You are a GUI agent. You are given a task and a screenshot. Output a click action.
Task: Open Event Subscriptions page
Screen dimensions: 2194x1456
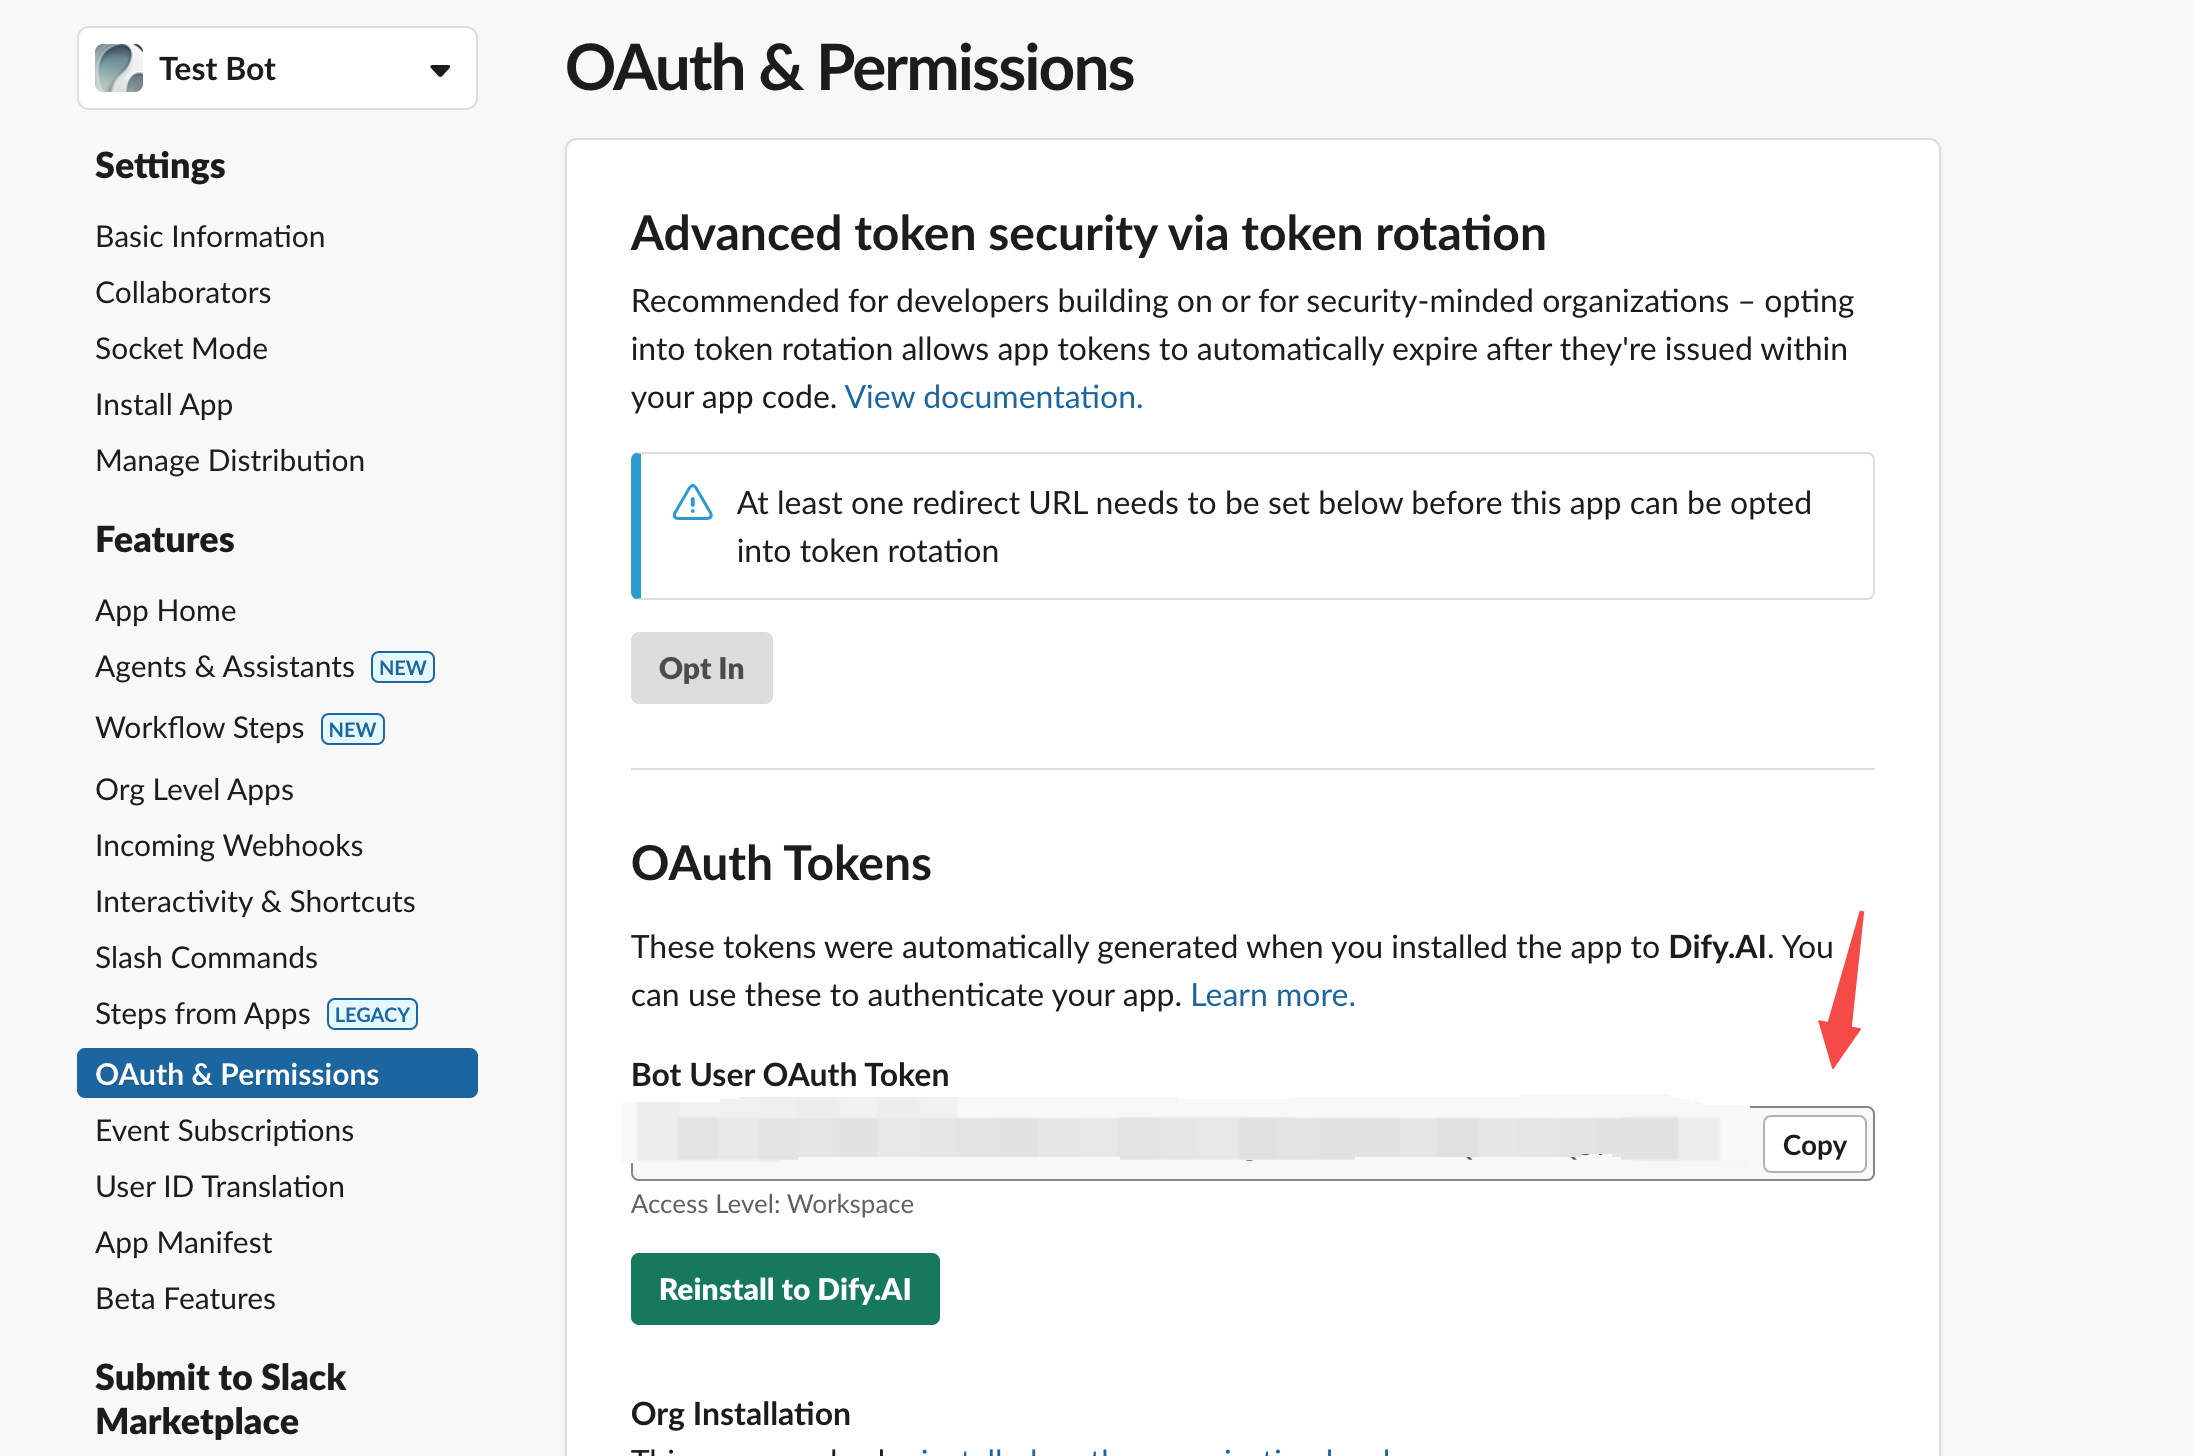coord(224,1130)
